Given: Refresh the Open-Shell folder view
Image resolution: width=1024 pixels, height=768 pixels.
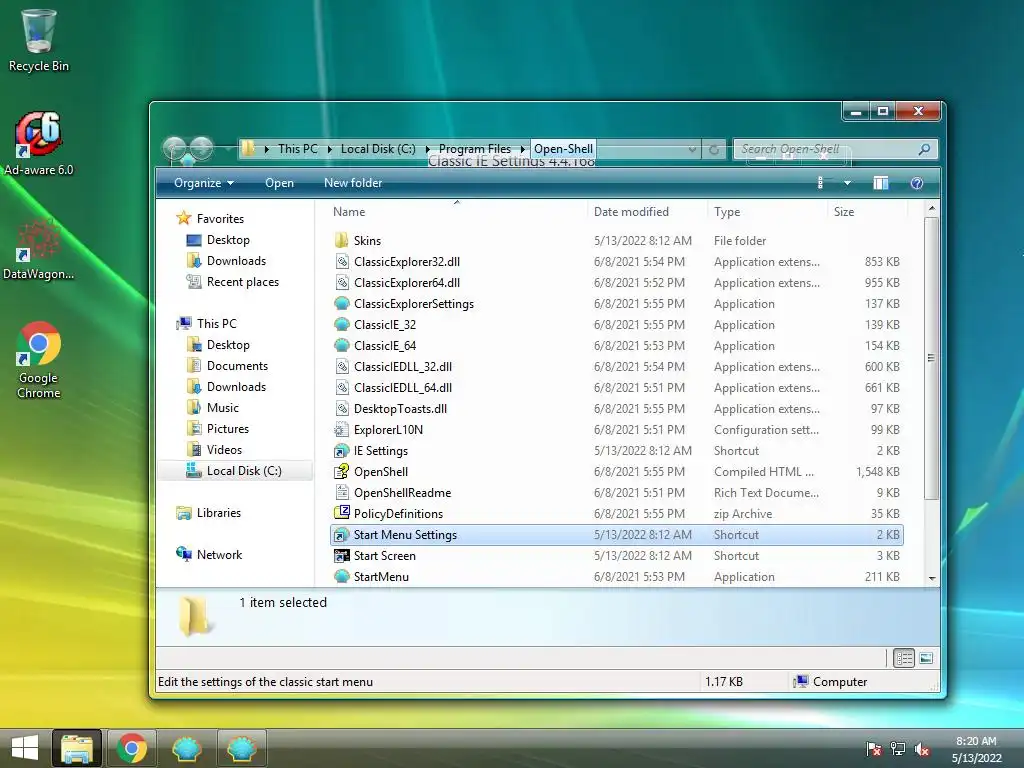Looking at the screenshot, I should pos(714,150).
